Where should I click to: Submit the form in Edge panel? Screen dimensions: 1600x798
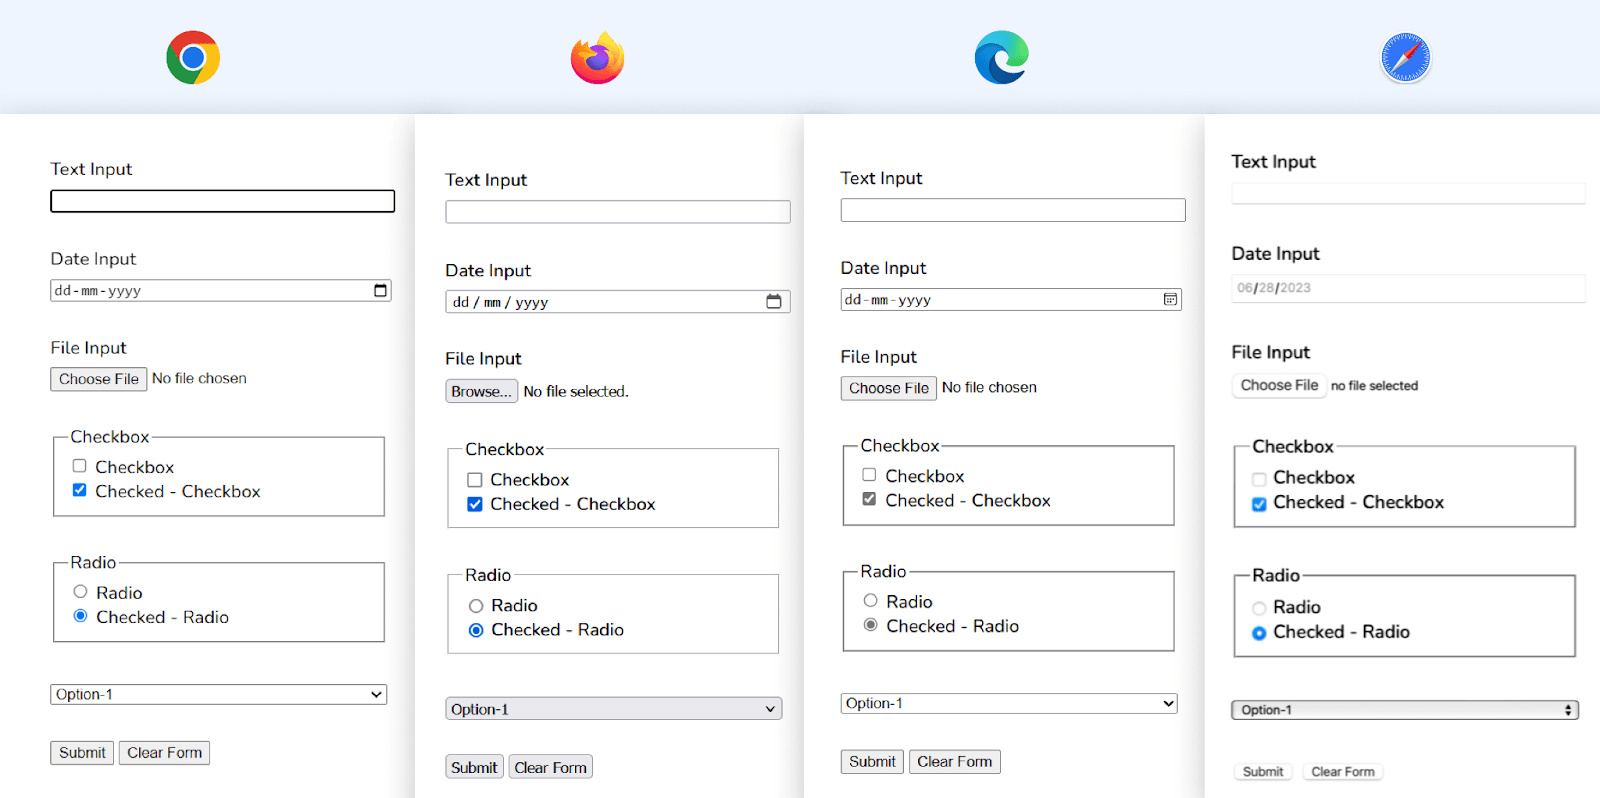872,762
